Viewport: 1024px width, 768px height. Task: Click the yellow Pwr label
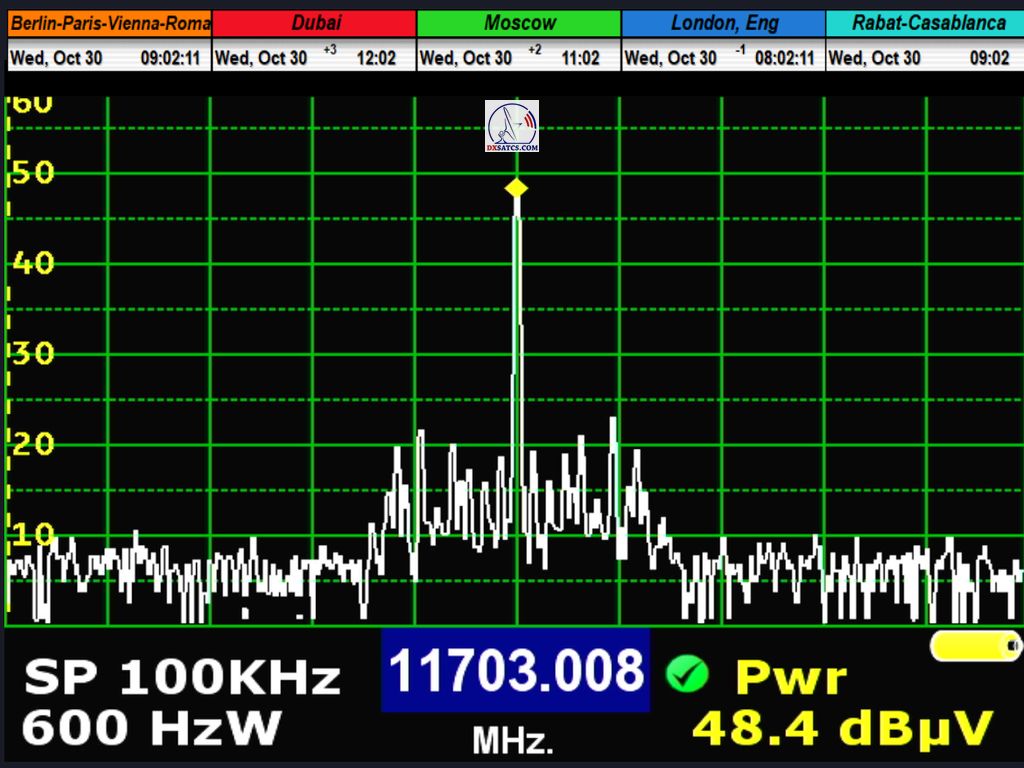[x=790, y=678]
